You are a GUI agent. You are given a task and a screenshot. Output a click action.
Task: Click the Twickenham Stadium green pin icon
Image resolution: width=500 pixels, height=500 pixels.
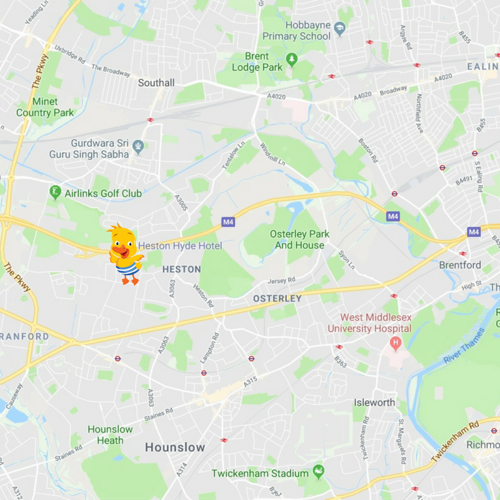tap(319, 472)
